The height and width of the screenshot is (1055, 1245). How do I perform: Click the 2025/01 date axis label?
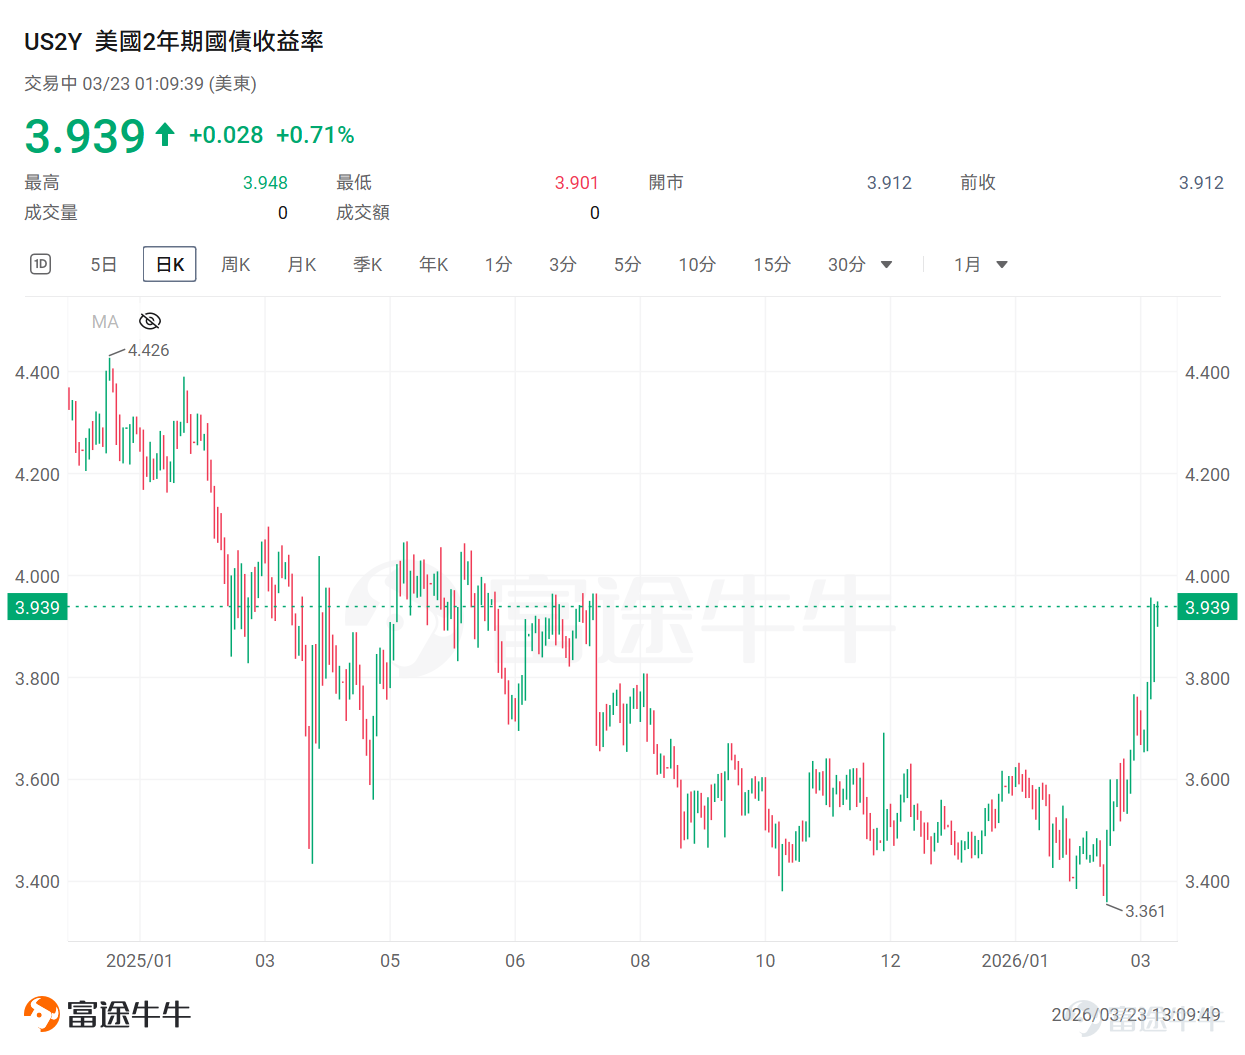click(139, 960)
